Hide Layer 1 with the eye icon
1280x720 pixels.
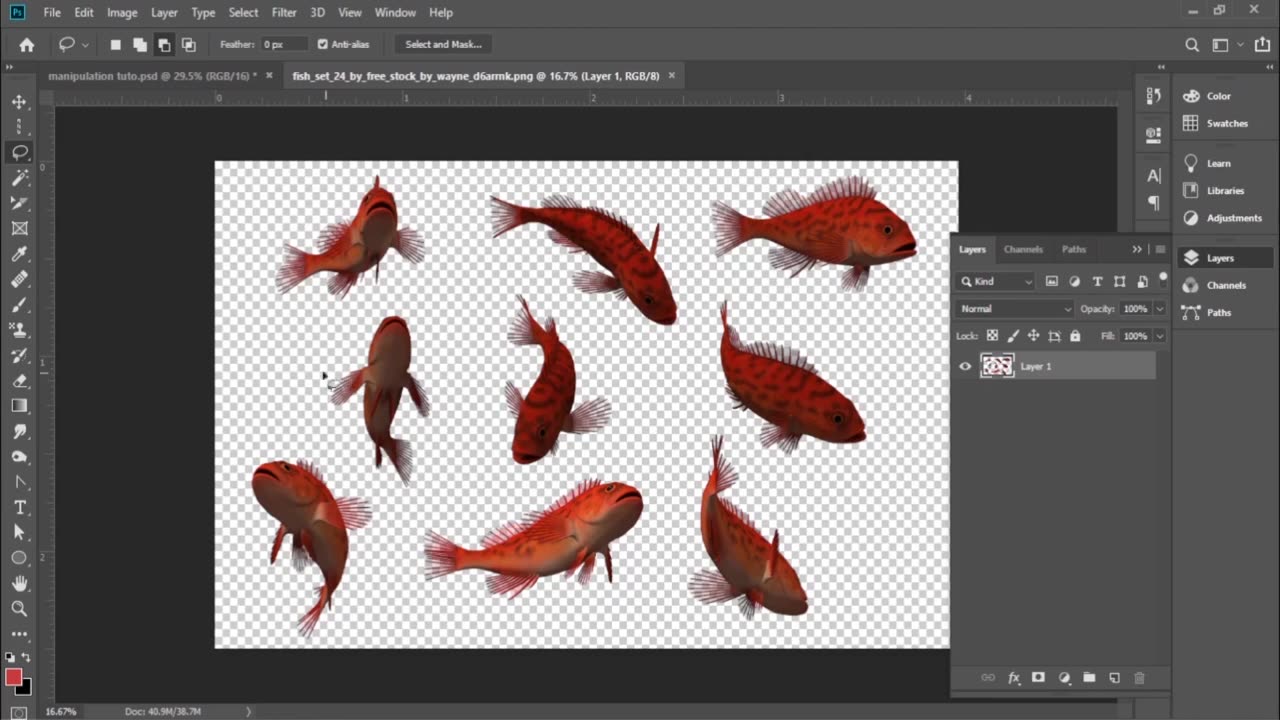click(965, 366)
